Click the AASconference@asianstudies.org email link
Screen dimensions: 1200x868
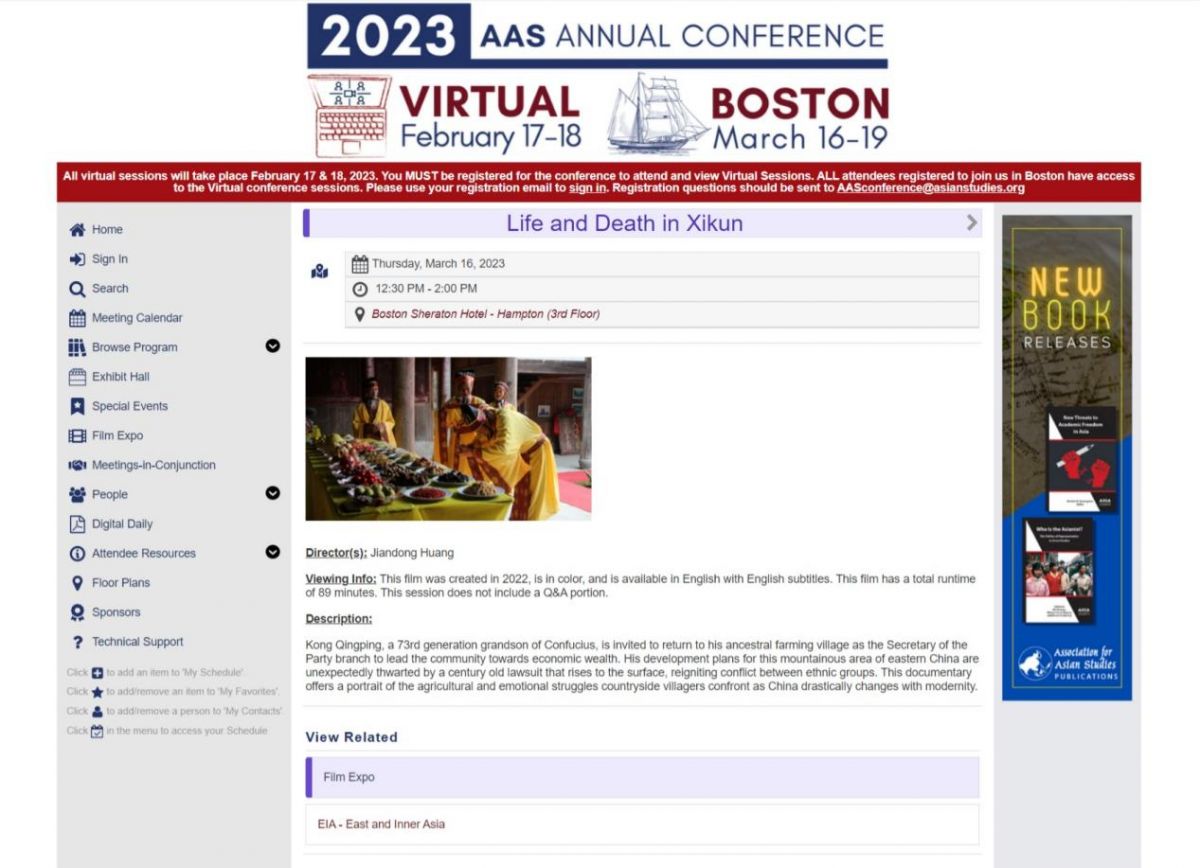930,188
